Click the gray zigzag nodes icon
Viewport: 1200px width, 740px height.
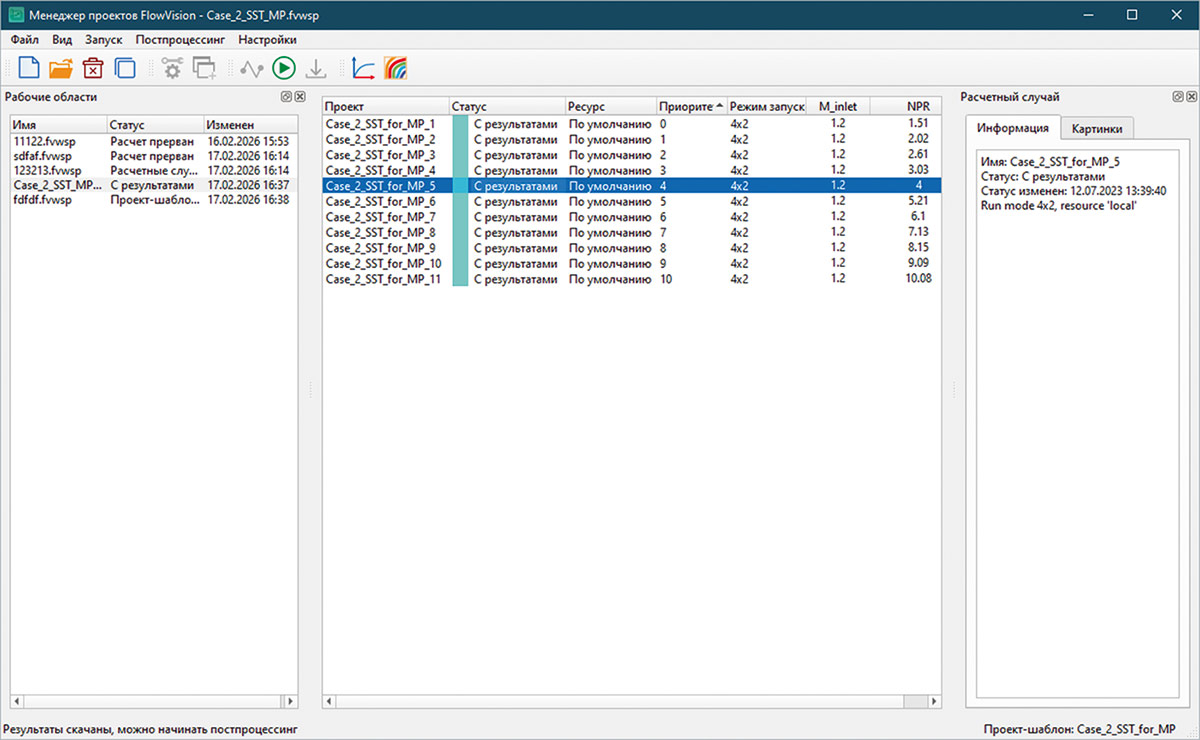point(251,68)
